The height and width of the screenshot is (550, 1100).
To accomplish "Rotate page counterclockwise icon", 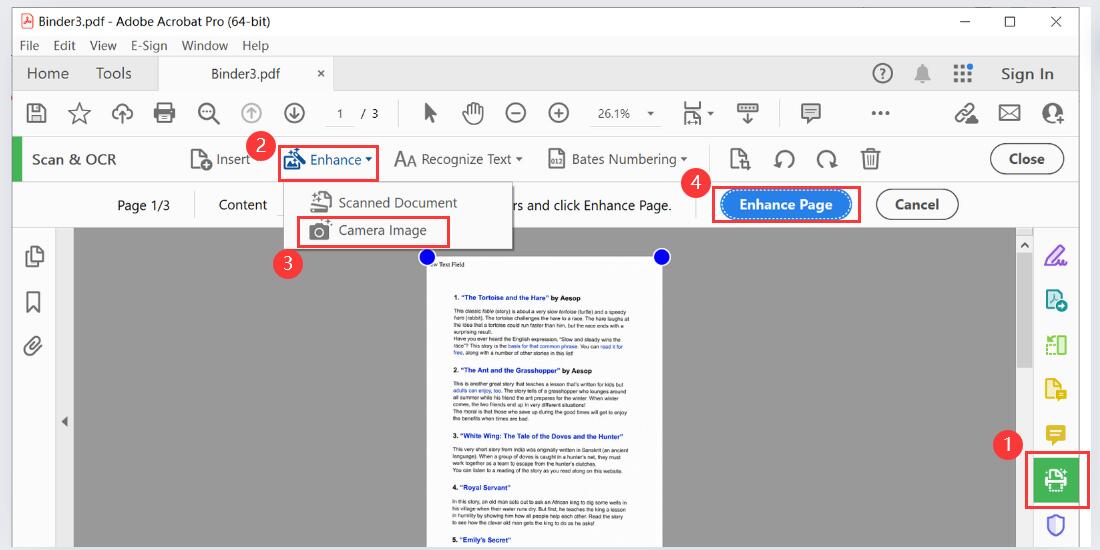I will click(785, 159).
